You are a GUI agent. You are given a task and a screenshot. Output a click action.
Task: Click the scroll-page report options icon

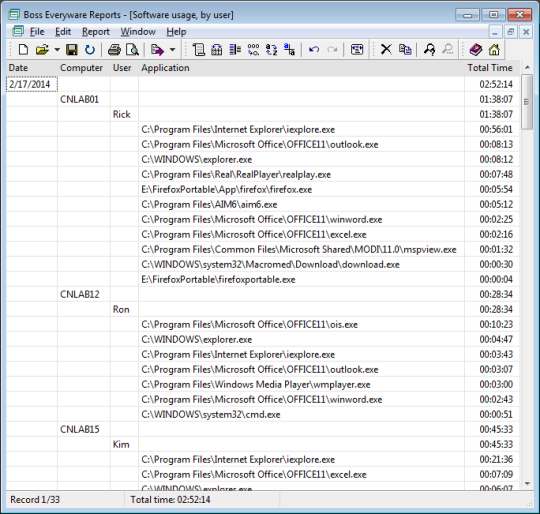click(x=199, y=50)
